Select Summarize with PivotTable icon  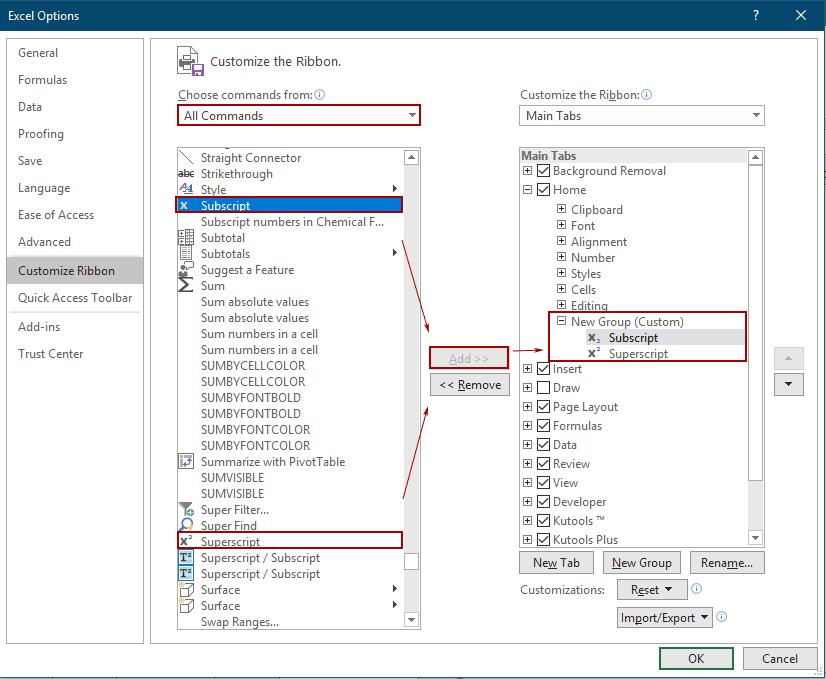[x=188, y=461]
